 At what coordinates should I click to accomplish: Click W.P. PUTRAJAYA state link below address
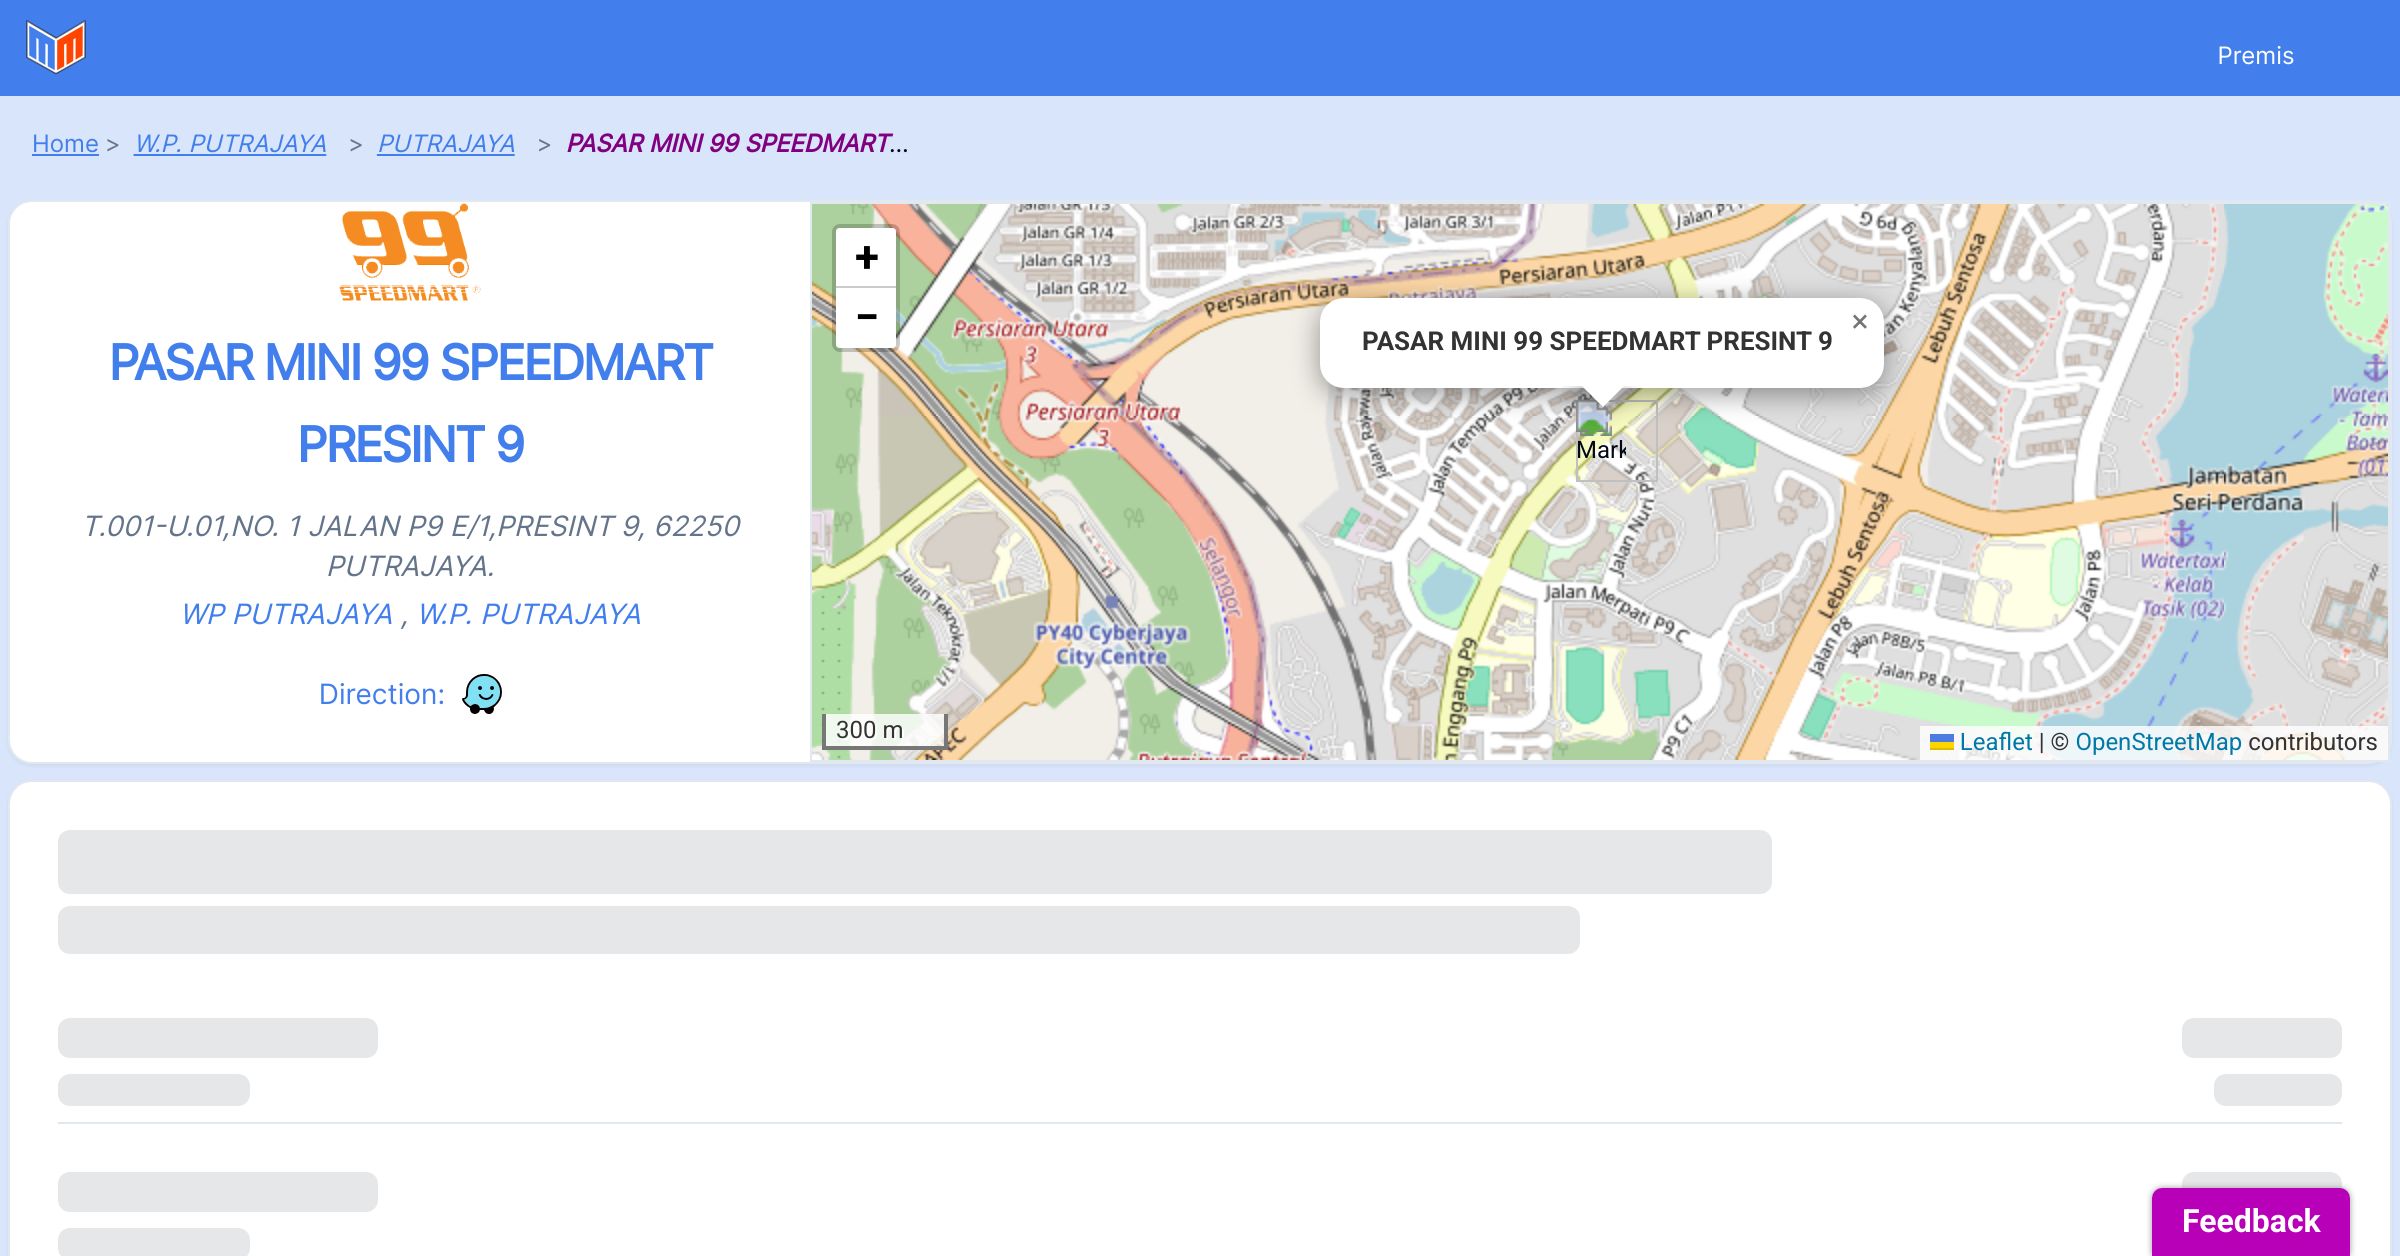click(529, 614)
